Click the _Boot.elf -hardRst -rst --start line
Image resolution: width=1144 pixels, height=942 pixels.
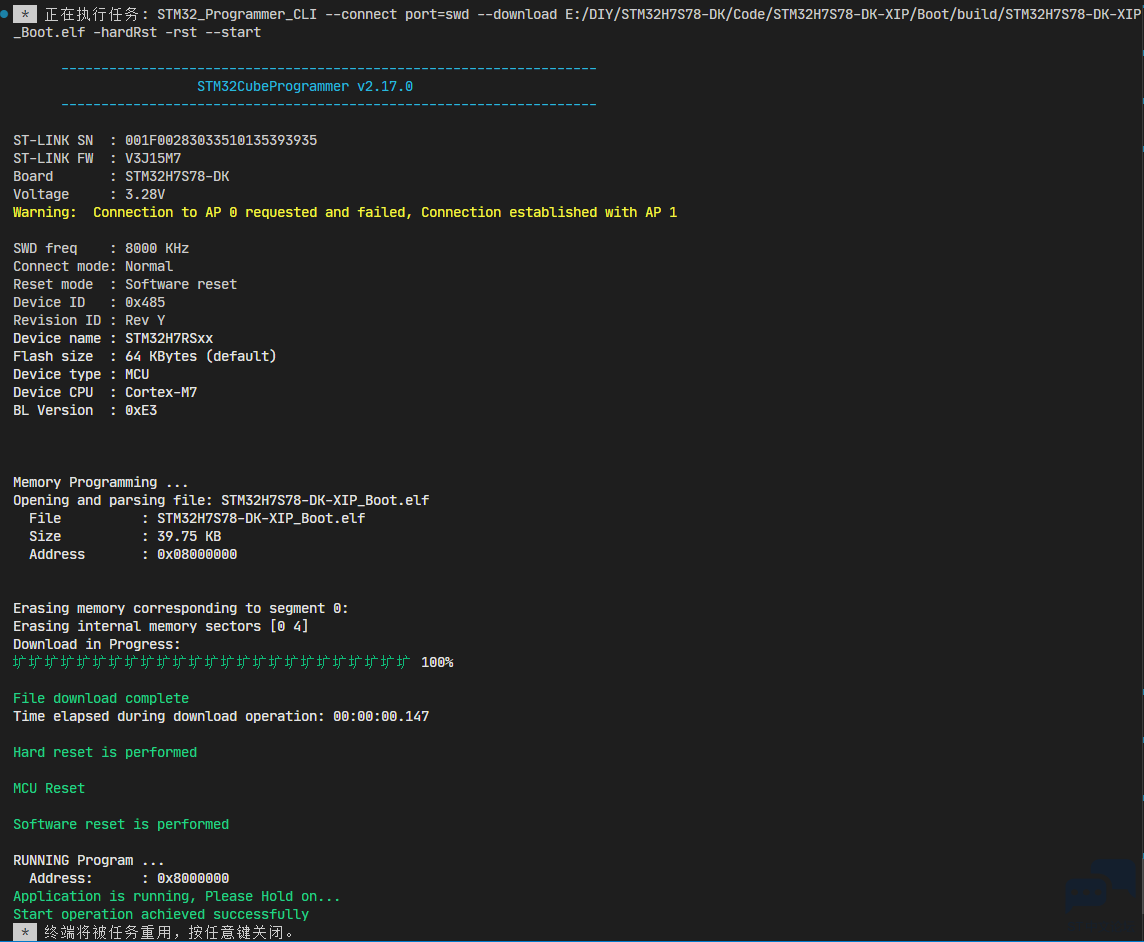tap(137, 33)
